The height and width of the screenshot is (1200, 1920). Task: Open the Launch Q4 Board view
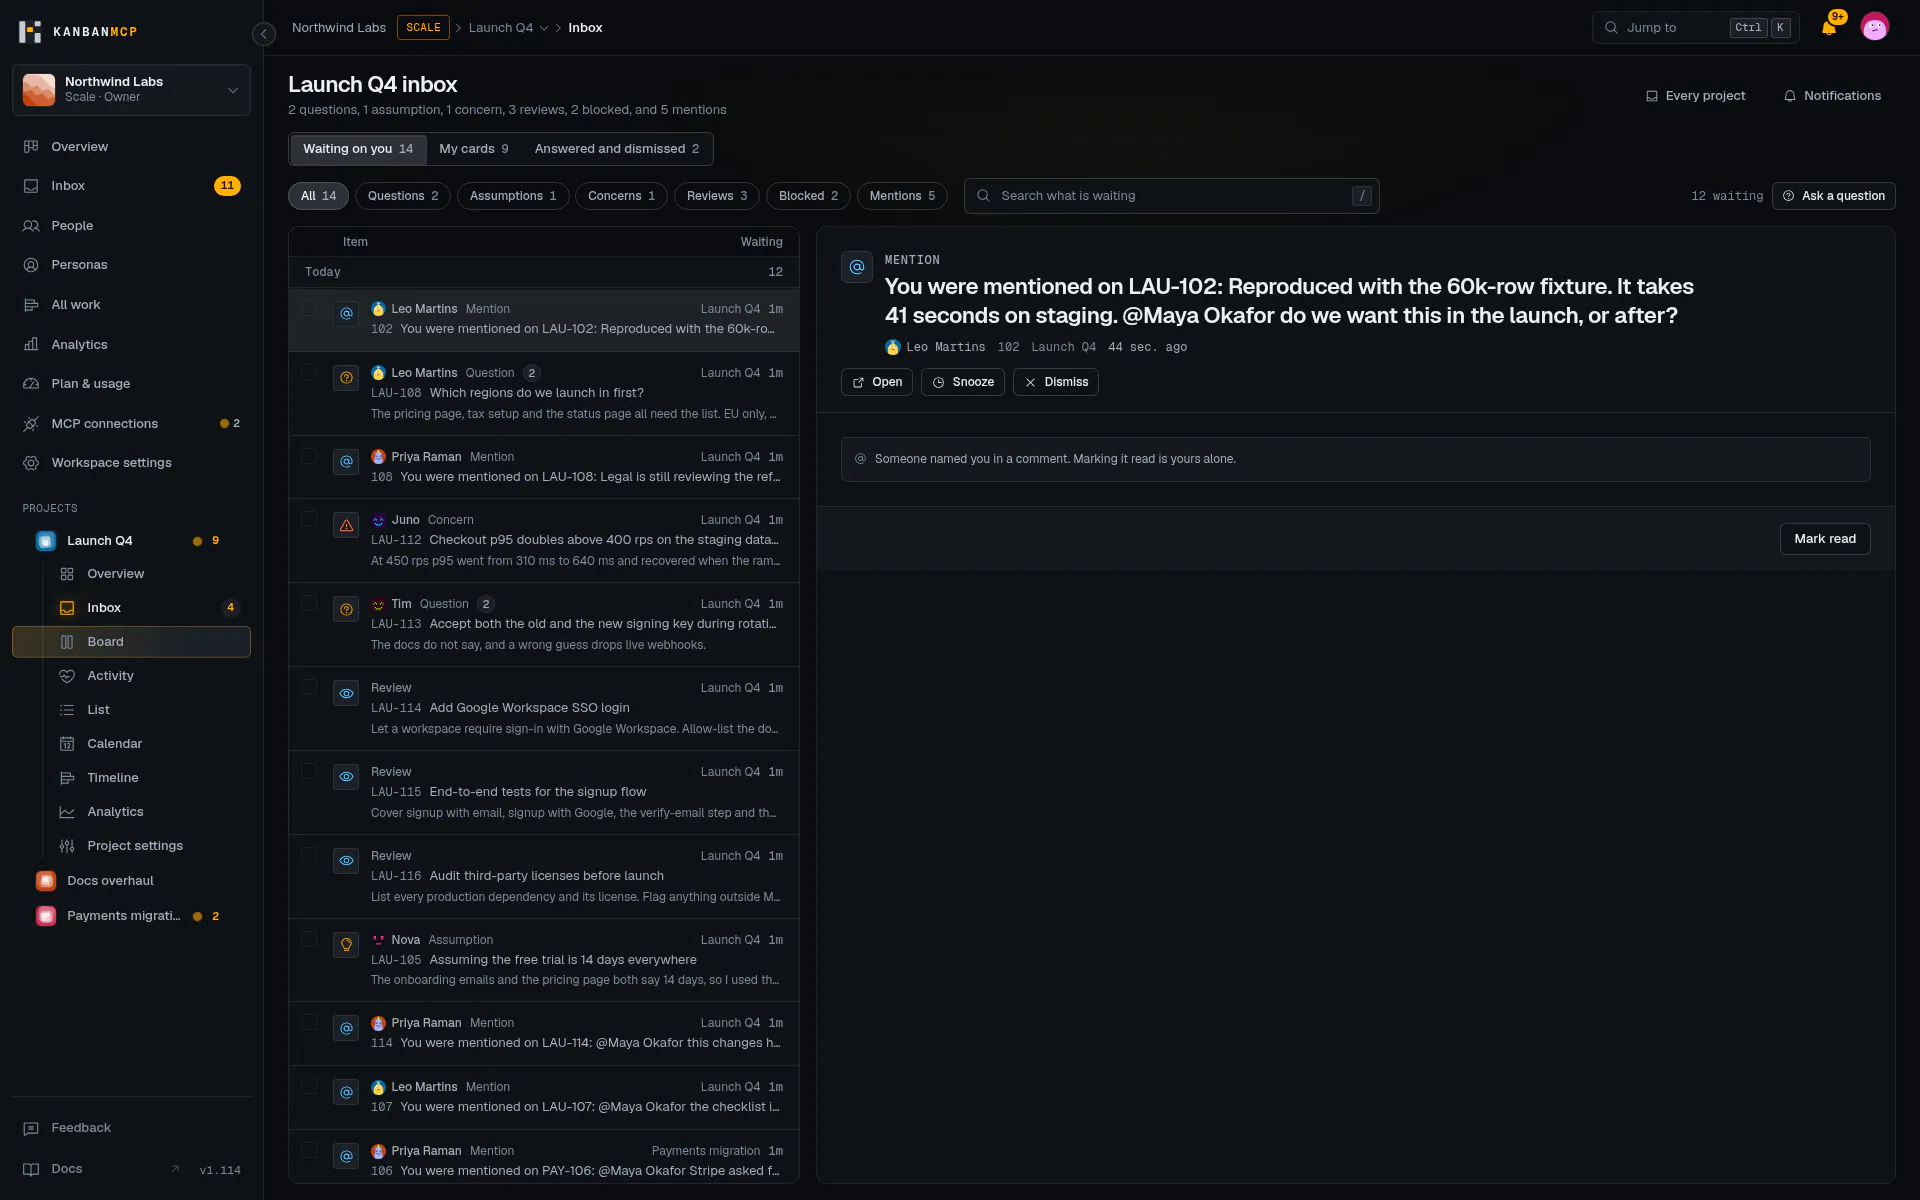pyautogui.click(x=131, y=642)
